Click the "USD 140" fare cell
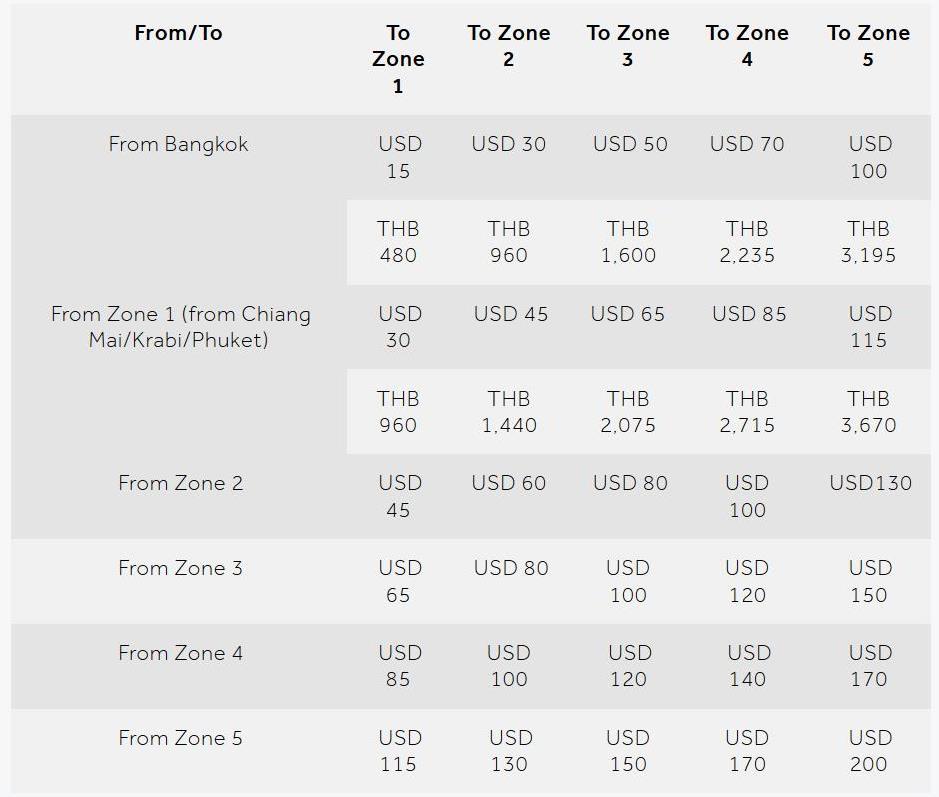This screenshot has width=939, height=797. (x=748, y=666)
